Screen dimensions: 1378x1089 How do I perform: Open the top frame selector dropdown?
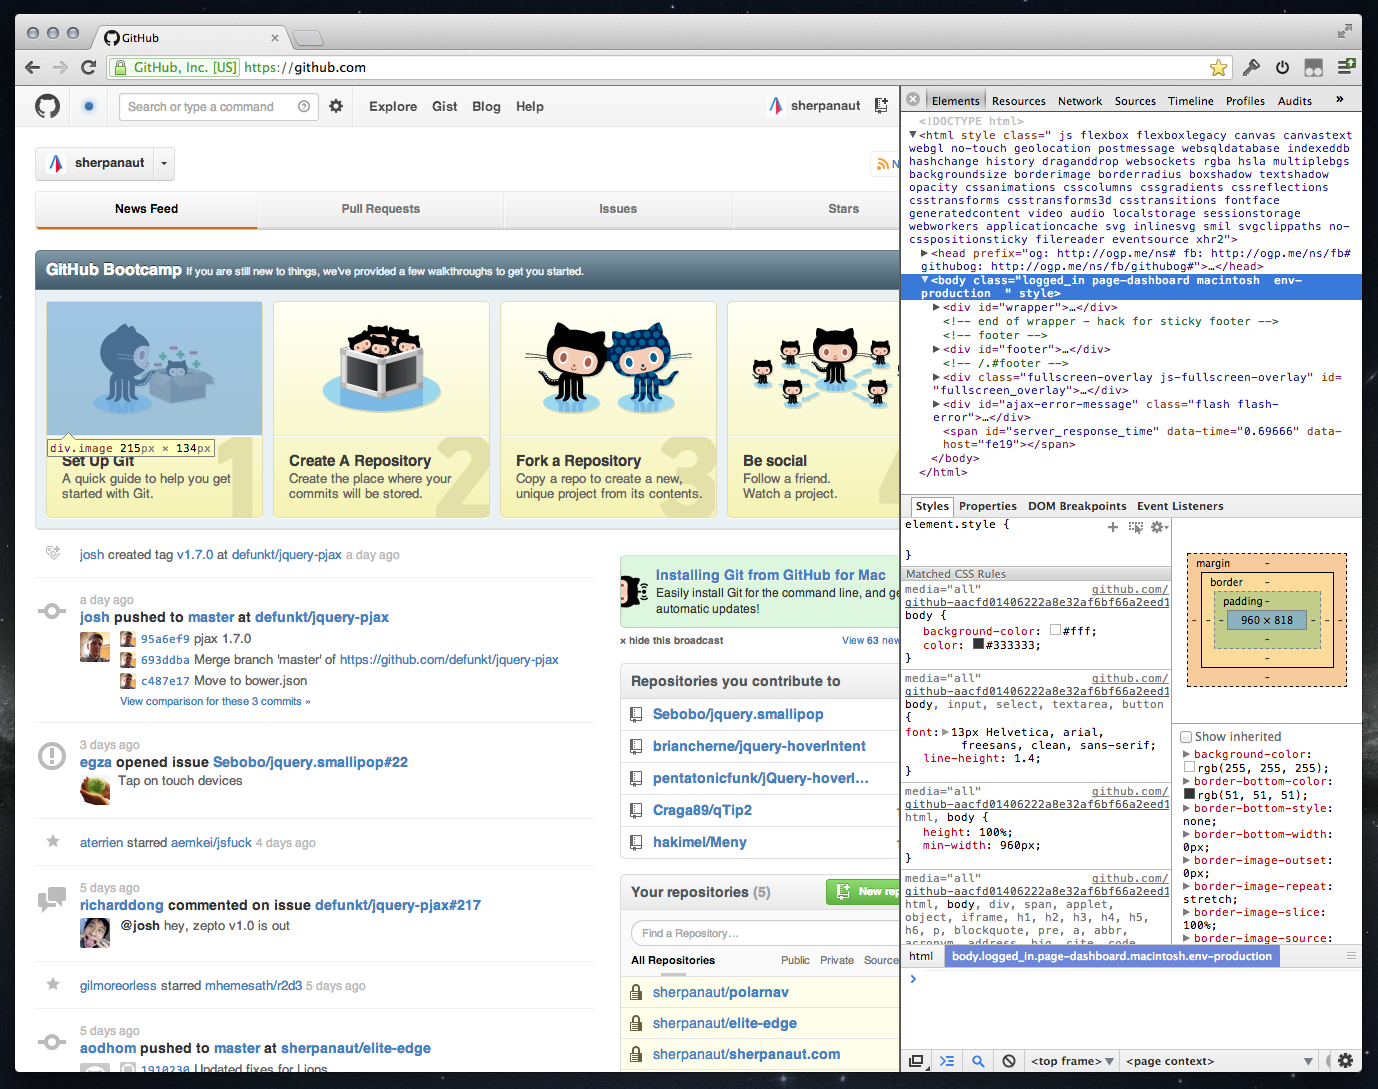tap(1073, 1061)
